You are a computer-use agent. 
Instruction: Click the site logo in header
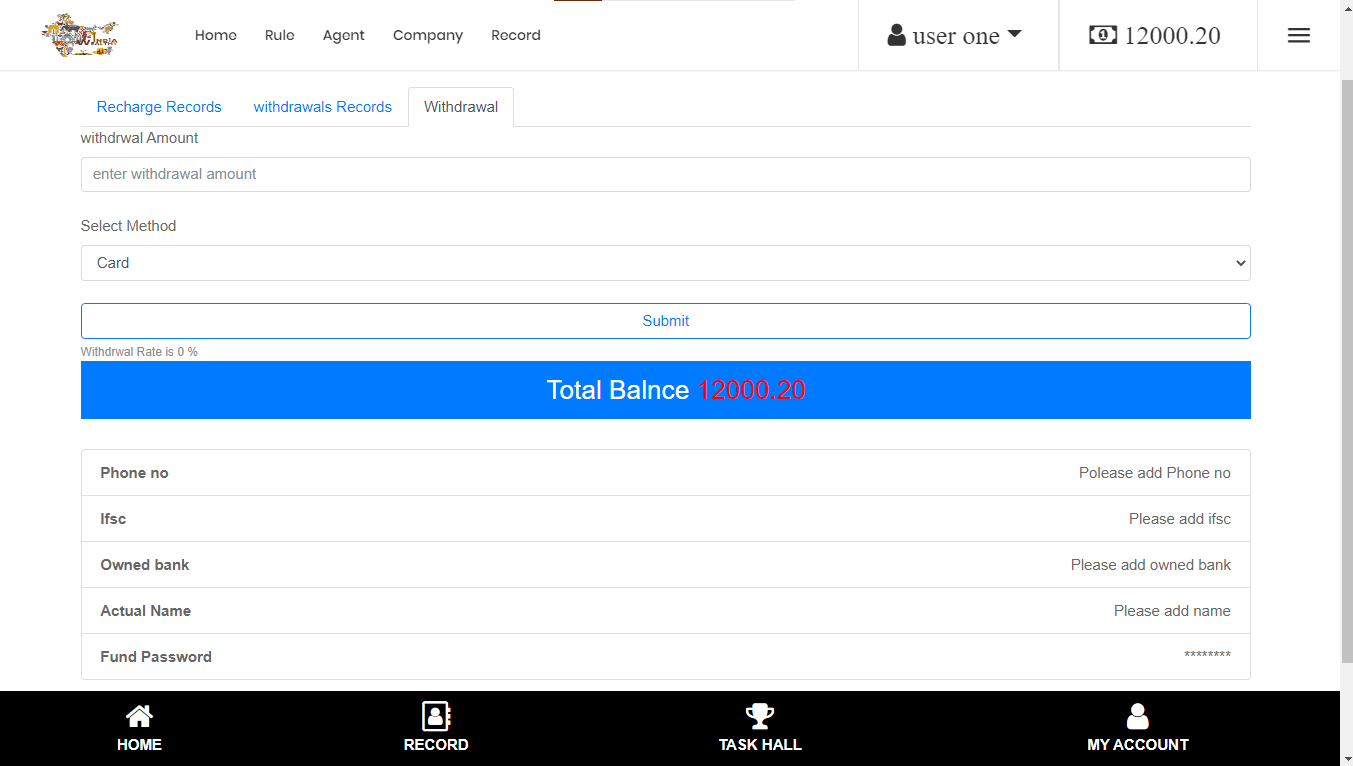(80, 36)
